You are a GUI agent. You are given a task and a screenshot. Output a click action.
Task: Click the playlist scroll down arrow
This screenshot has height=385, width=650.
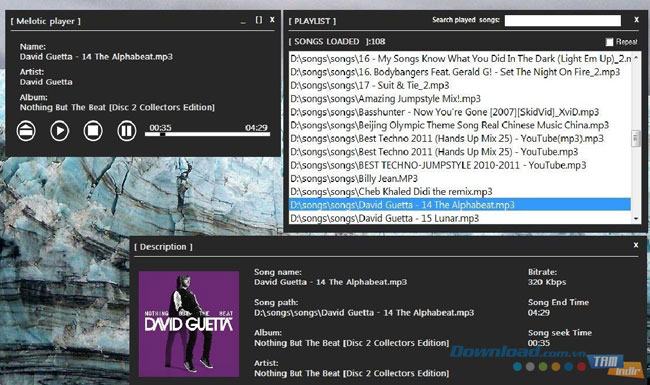point(636,218)
